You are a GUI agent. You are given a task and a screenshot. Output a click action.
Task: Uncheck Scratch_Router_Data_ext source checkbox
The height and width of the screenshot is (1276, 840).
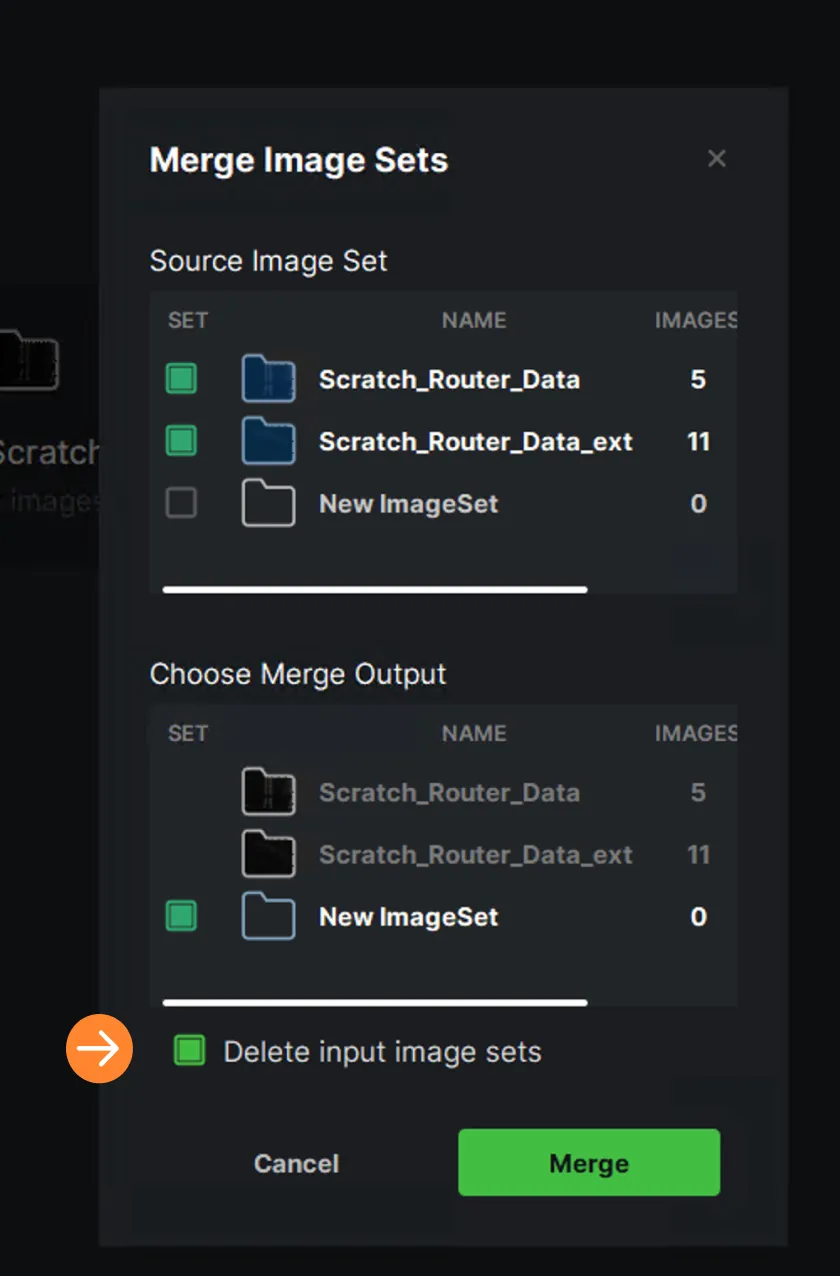[x=181, y=441]
